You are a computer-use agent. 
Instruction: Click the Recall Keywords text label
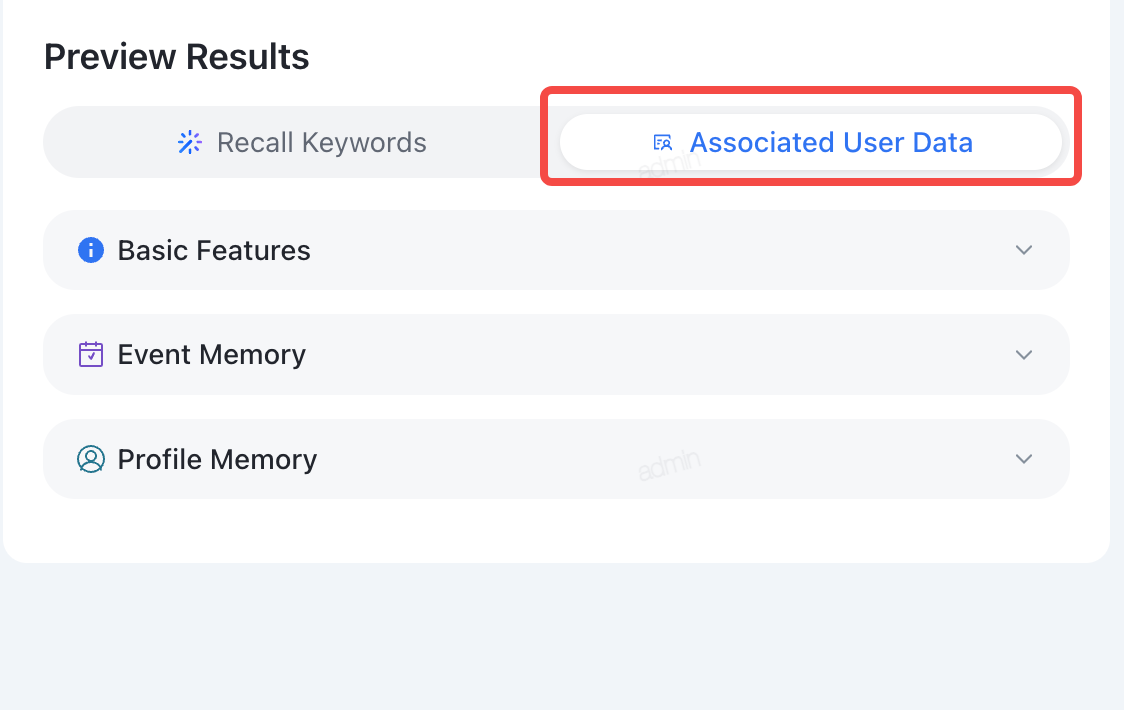(x=322, y=143)
